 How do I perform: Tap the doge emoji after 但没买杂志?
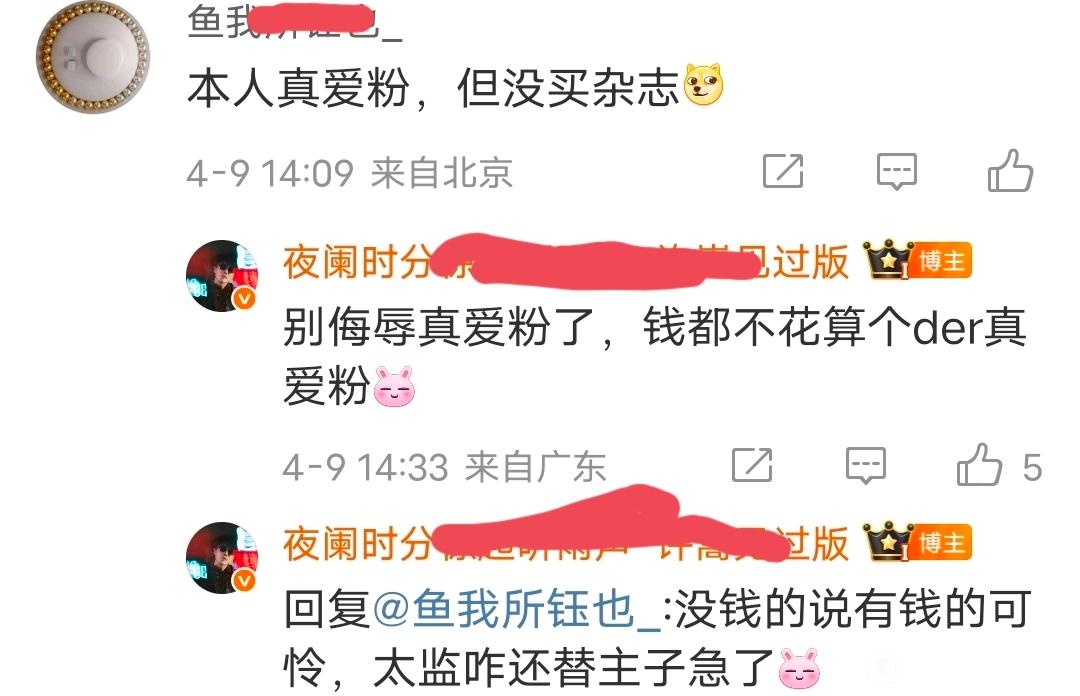tap(703, 84)
